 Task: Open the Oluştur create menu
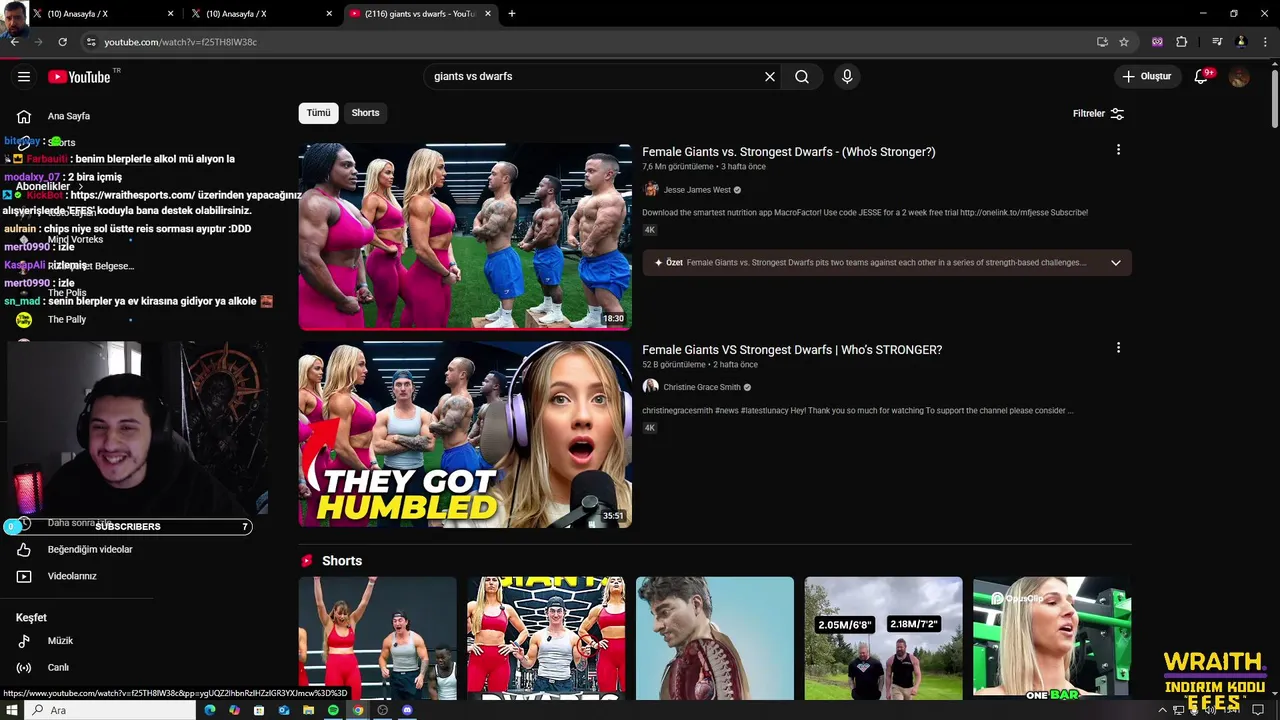click(1146, 77)
